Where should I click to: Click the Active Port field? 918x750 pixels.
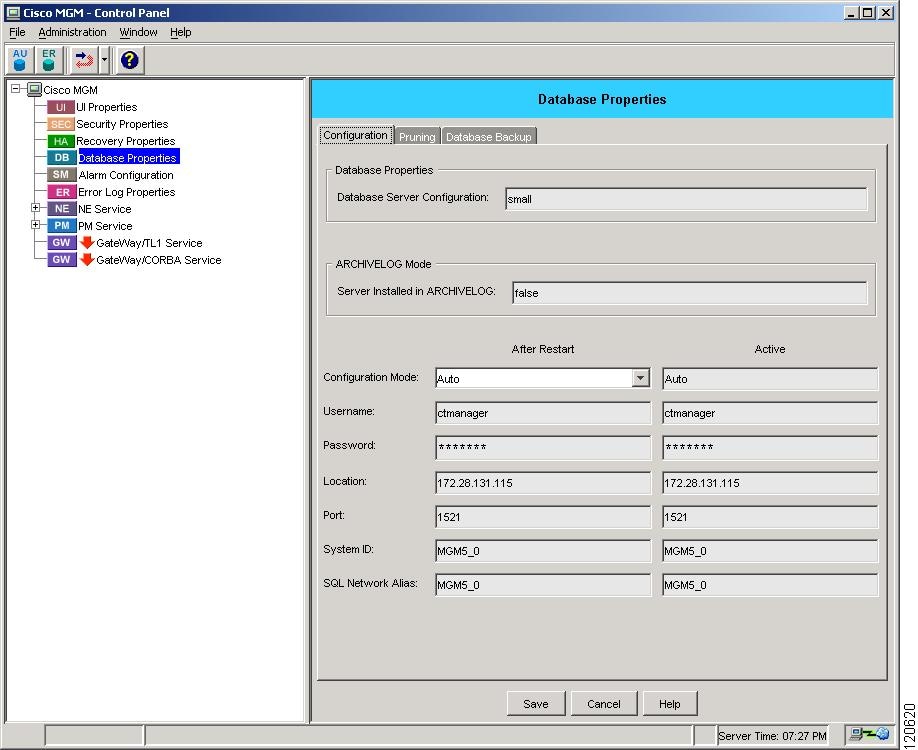coord(770,517)
